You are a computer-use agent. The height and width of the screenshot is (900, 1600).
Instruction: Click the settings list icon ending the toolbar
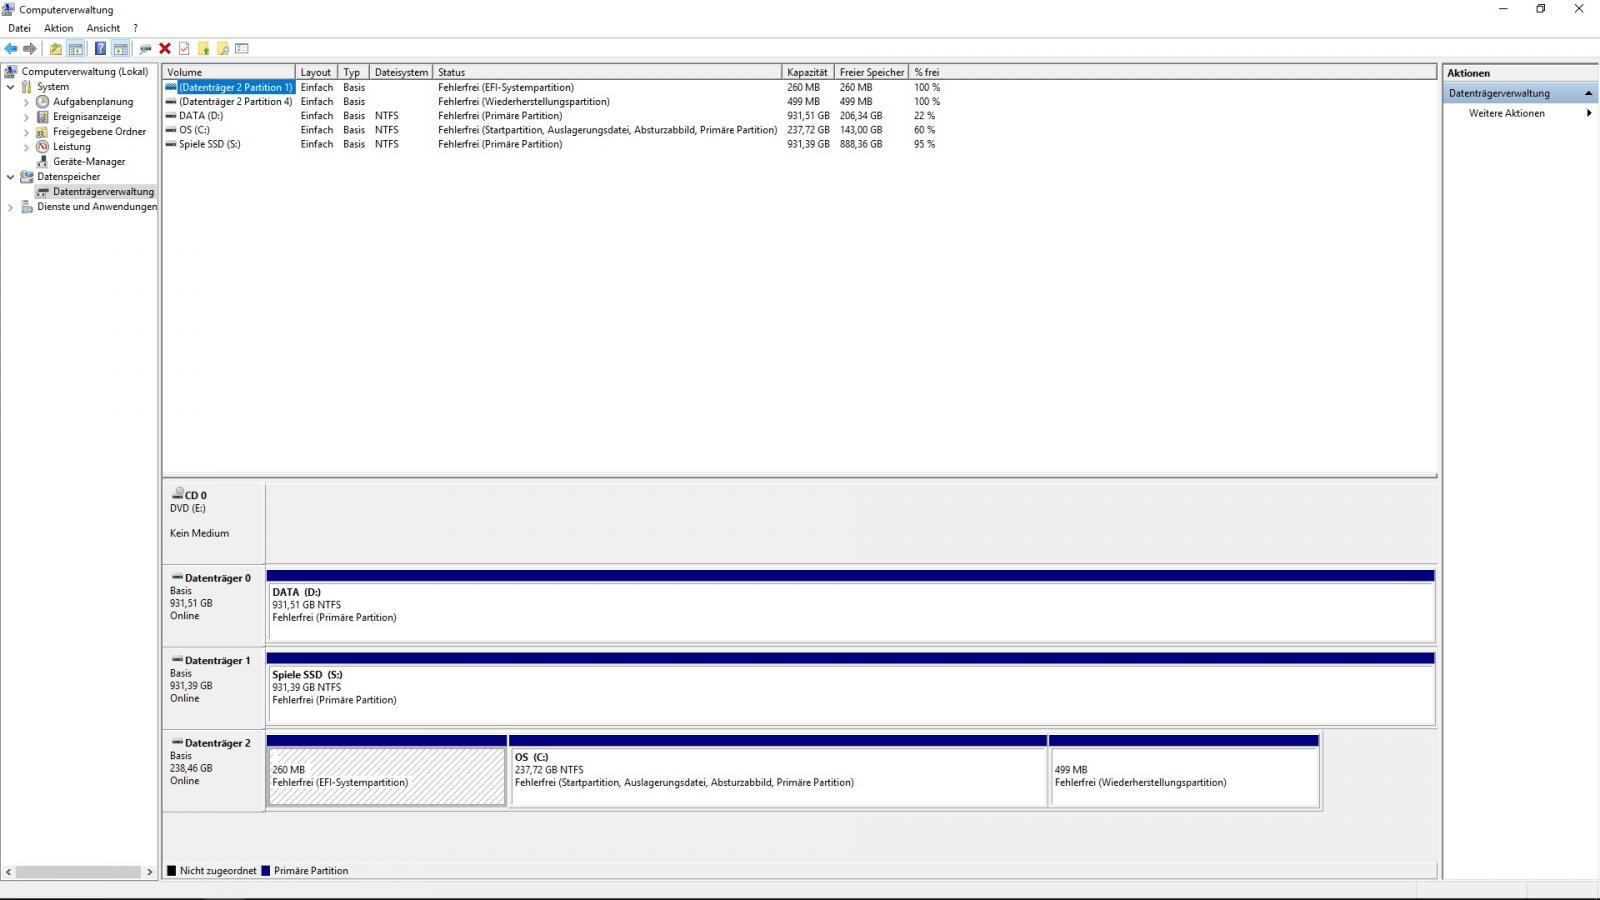[x=242, y=48]
